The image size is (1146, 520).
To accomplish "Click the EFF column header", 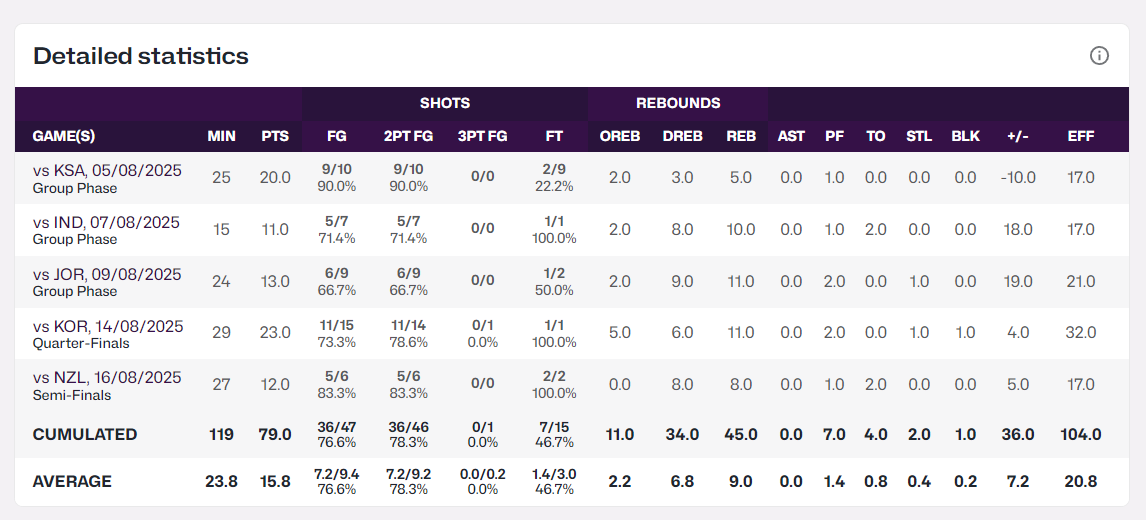I will (1081, 136).
